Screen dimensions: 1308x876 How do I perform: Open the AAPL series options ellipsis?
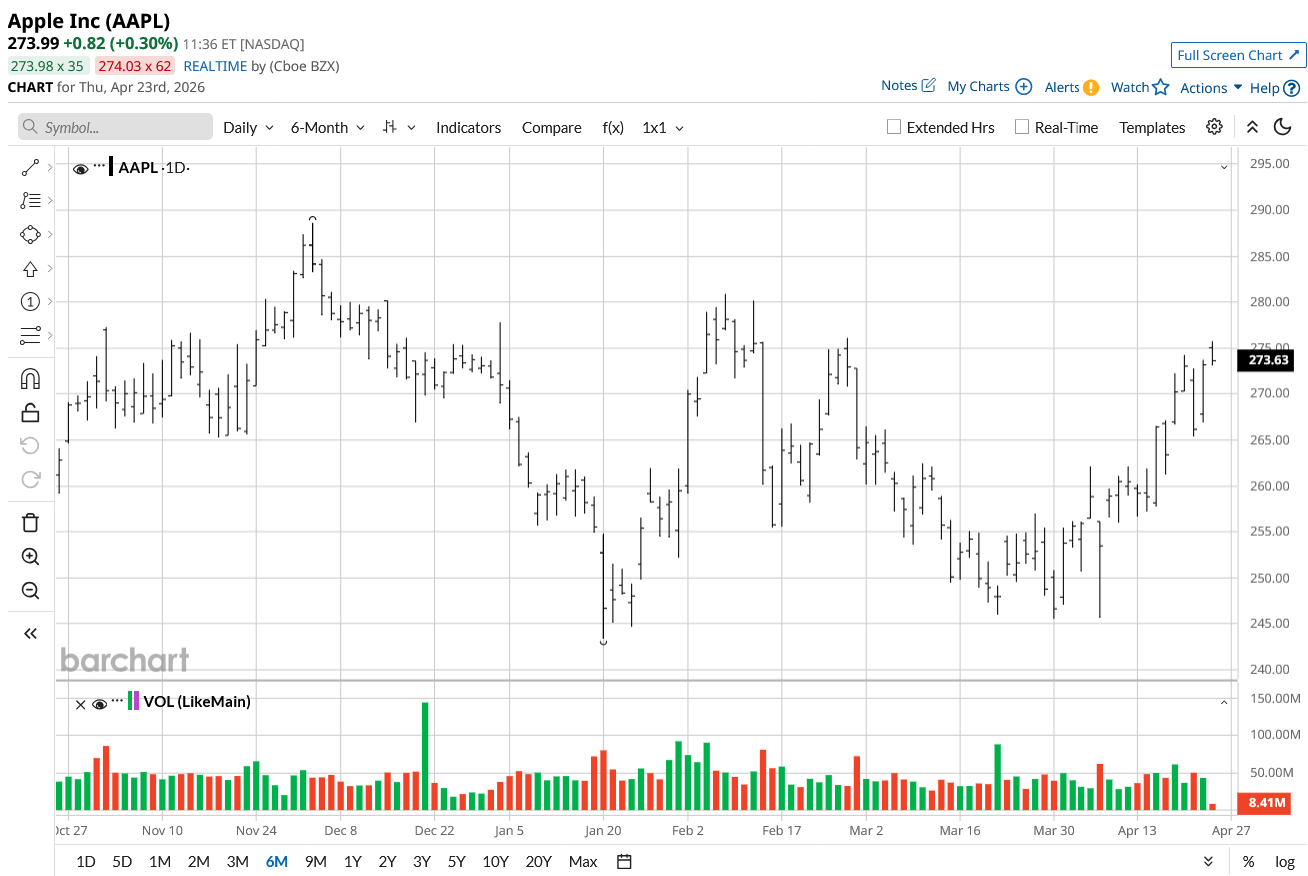coord(99,166)
